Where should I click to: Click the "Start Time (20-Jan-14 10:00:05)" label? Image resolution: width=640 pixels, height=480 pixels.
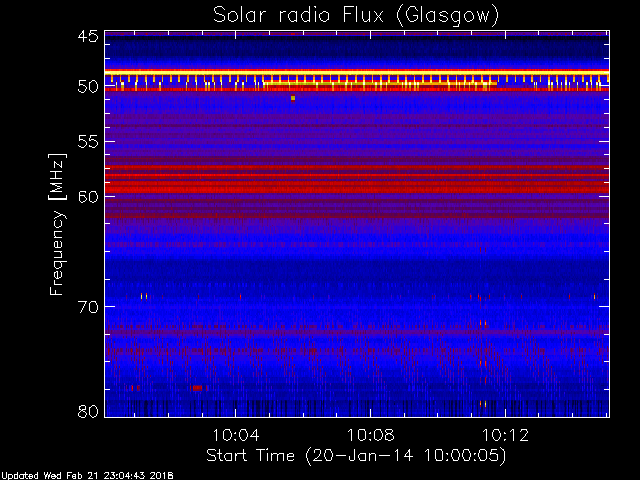click(356, 456)
